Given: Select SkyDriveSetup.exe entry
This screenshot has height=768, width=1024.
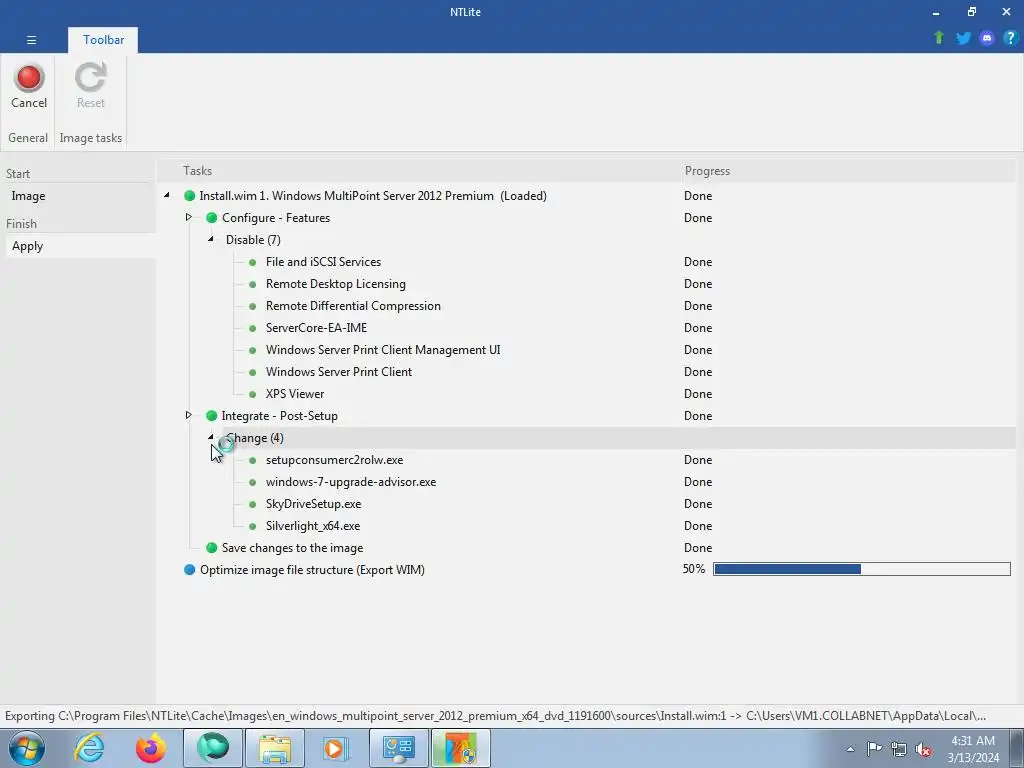Looking at the screenshot, I should click(313, 504).
